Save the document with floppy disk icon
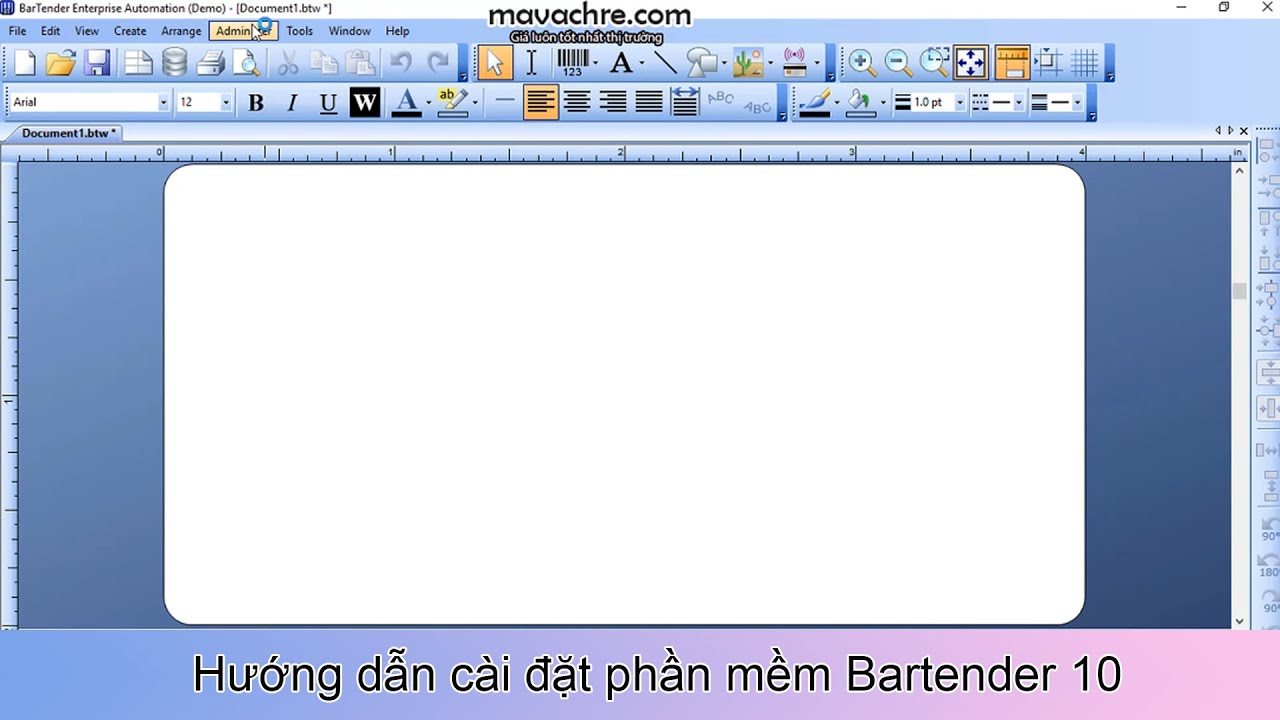 tap(97, 63)
